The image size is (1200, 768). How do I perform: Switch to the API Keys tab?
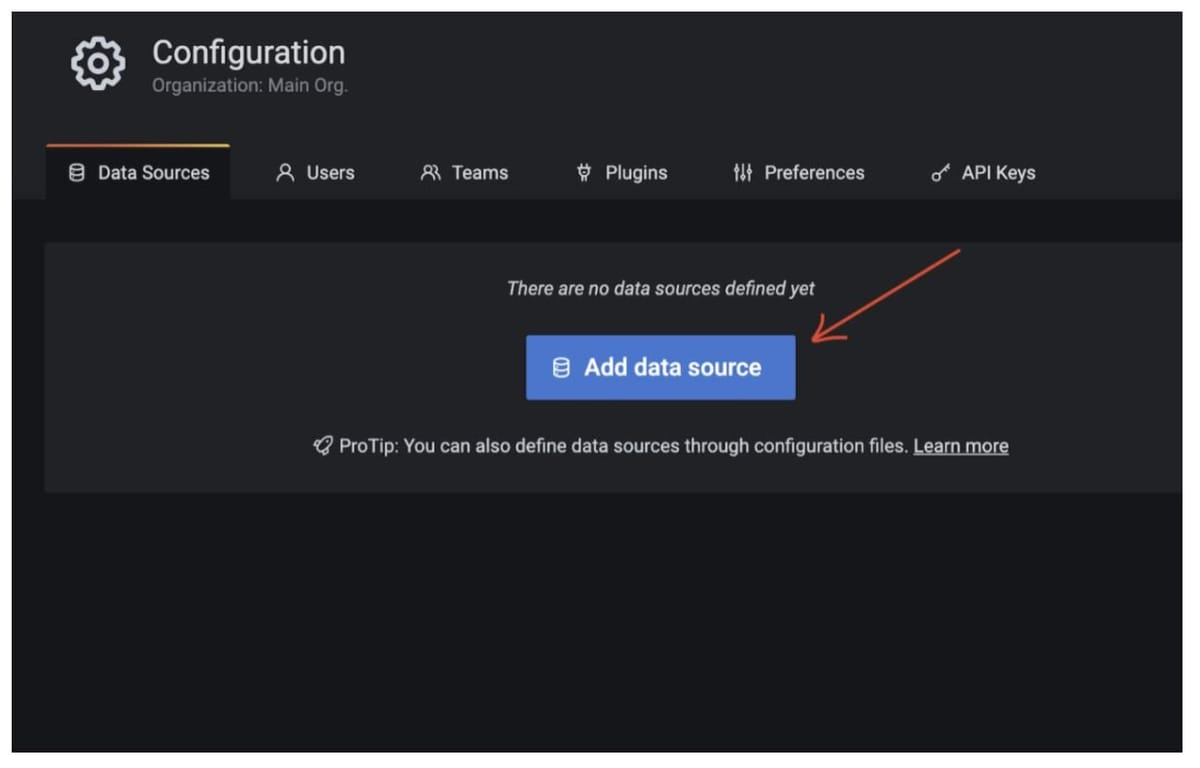pos(982,172)
